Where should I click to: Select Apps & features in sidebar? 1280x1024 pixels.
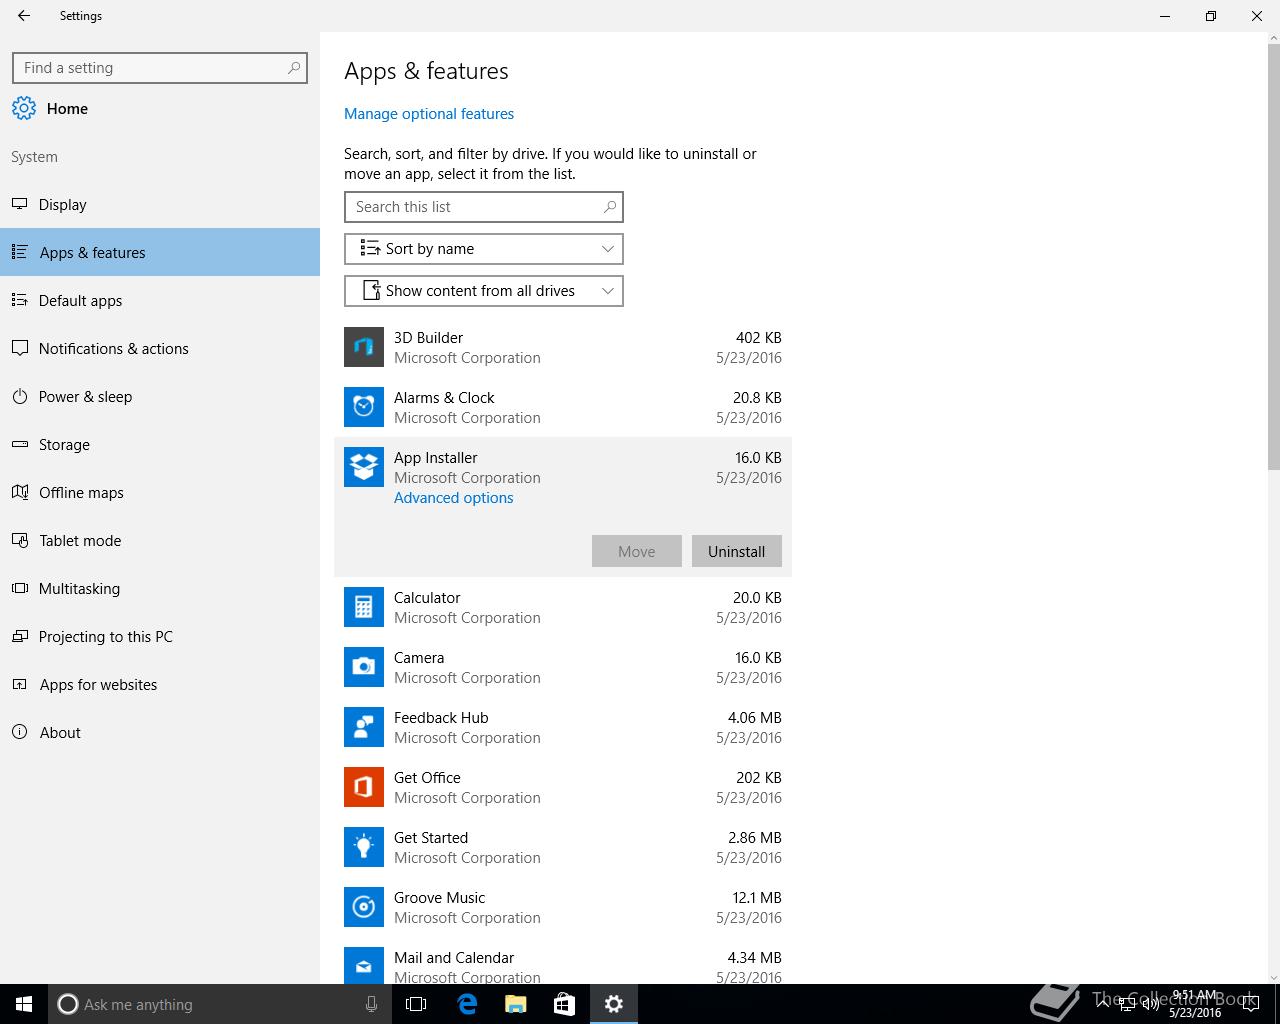160,252
